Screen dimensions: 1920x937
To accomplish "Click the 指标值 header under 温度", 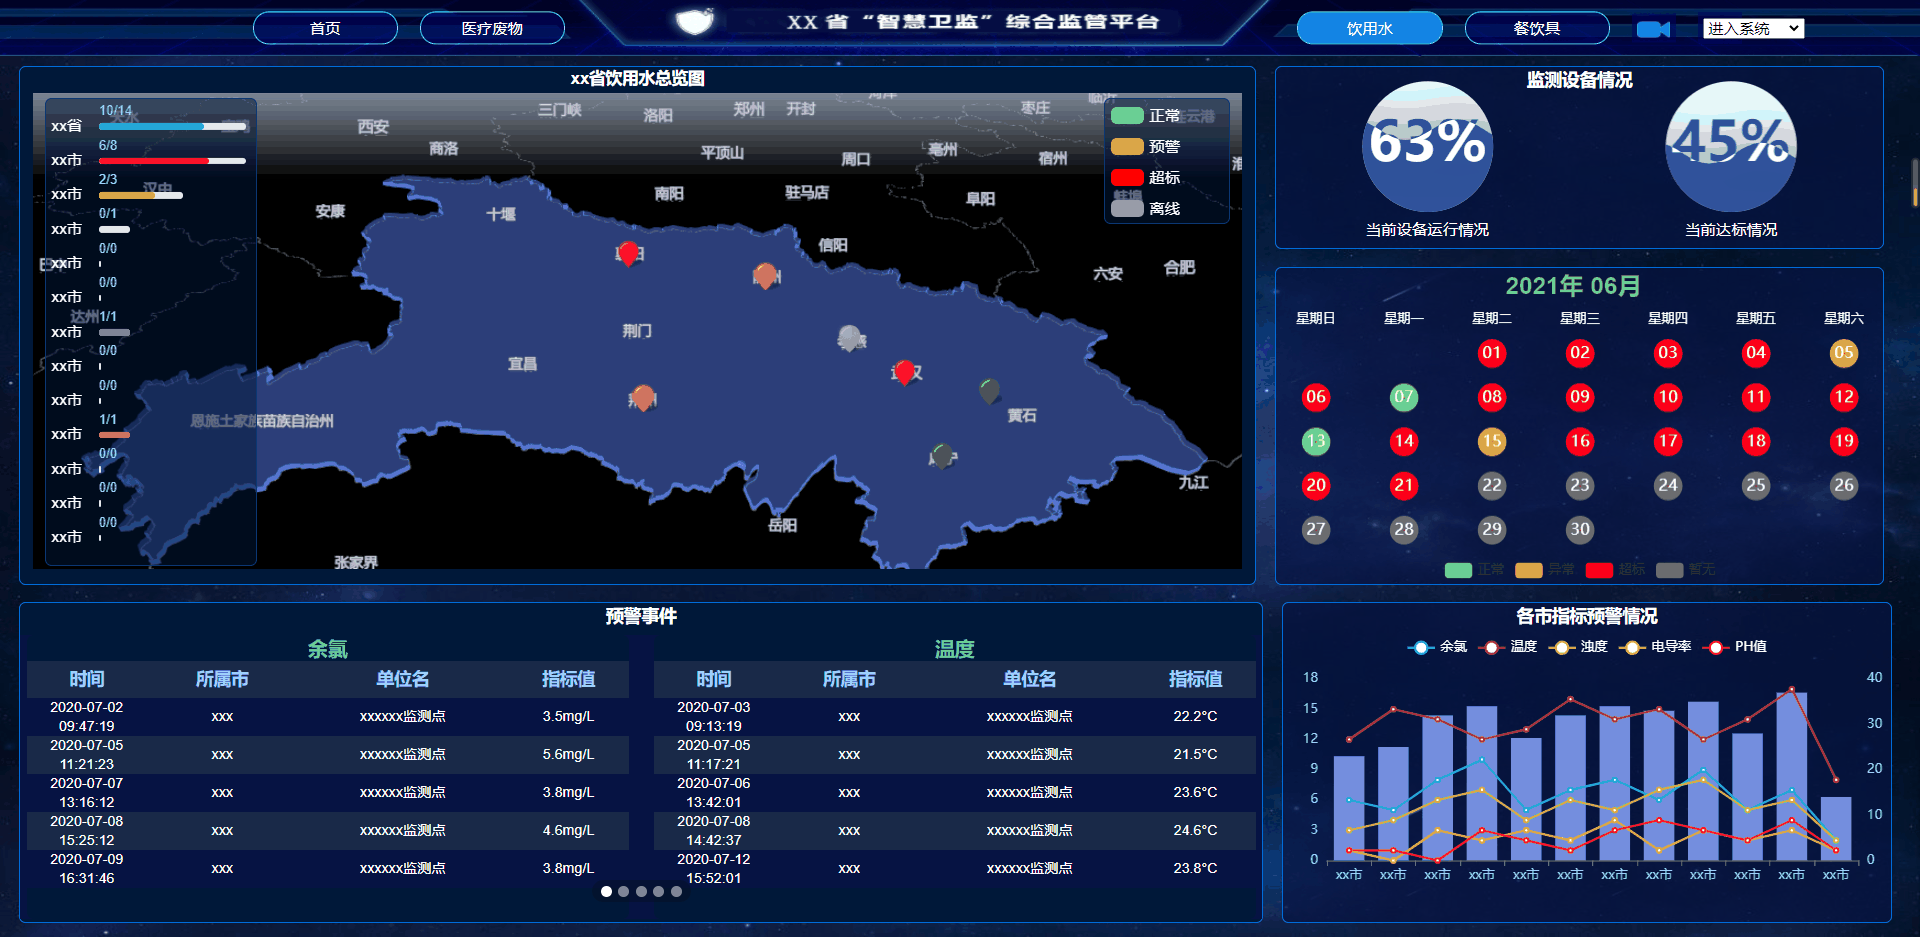I will [1195, 679].
